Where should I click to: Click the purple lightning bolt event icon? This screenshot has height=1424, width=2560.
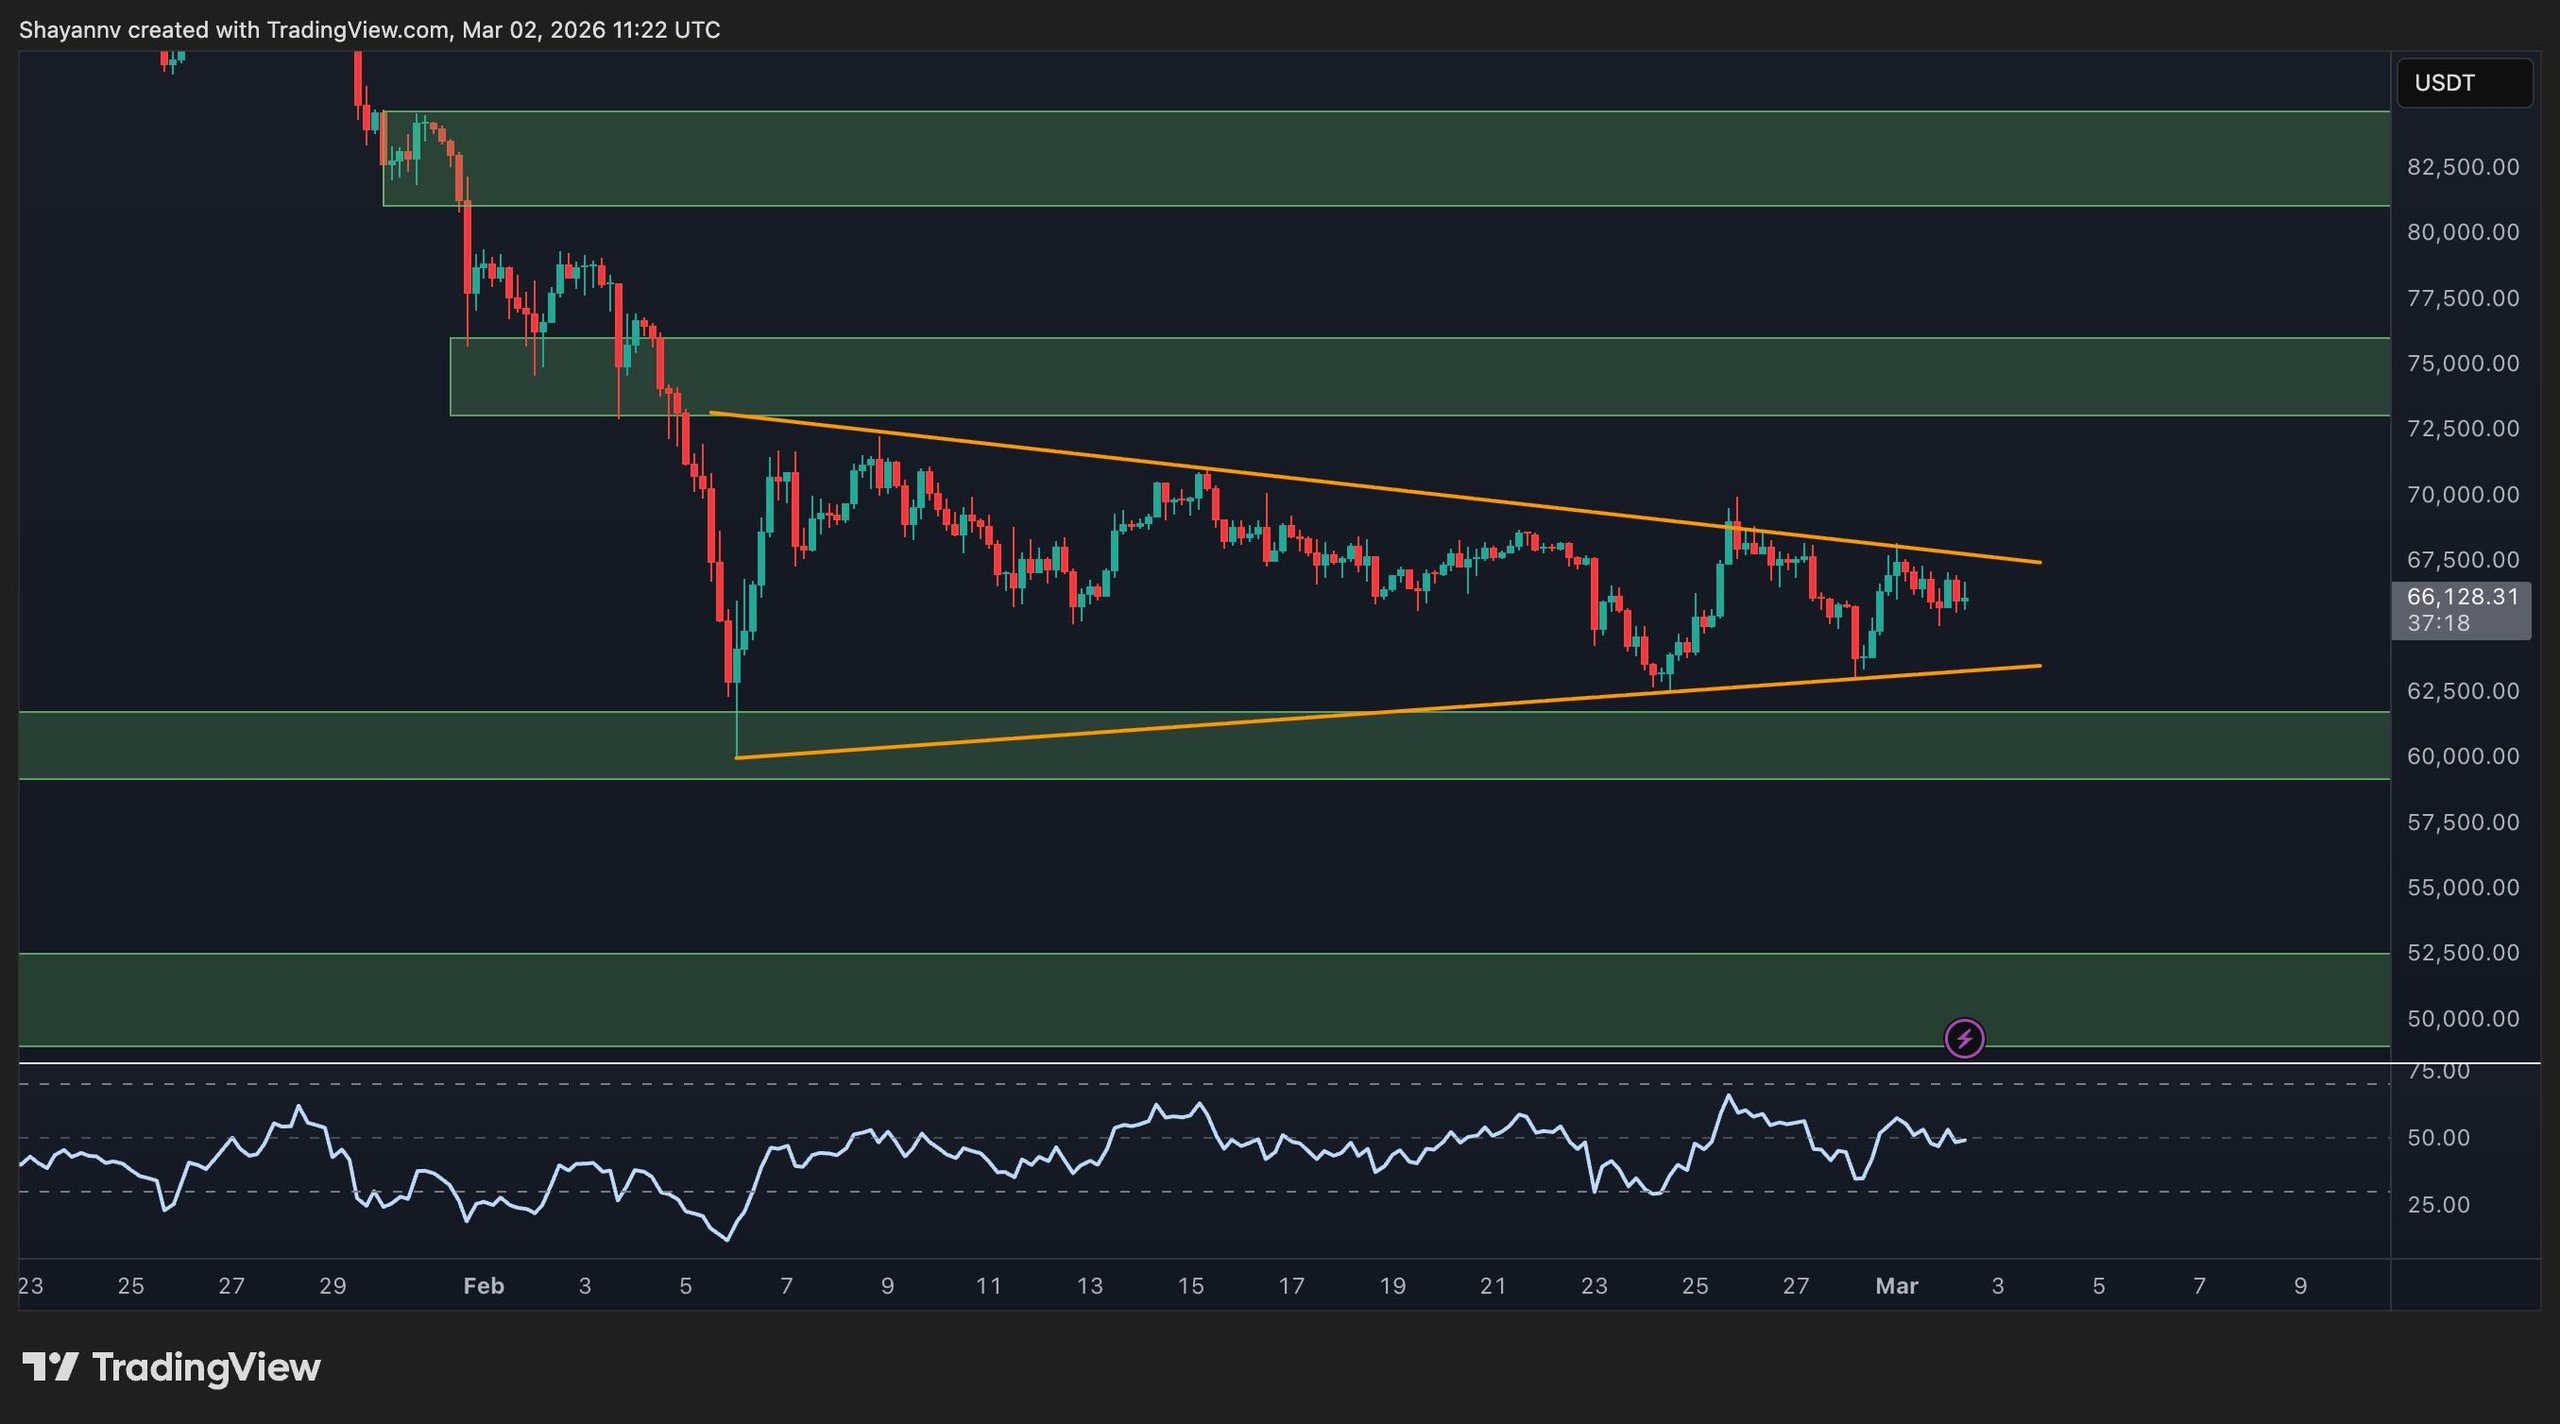point(1964,1038)
